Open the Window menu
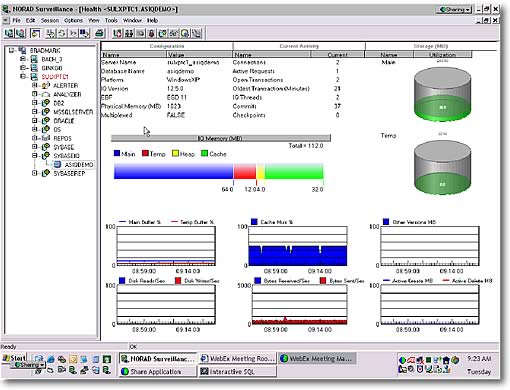 tap(132, 21)
